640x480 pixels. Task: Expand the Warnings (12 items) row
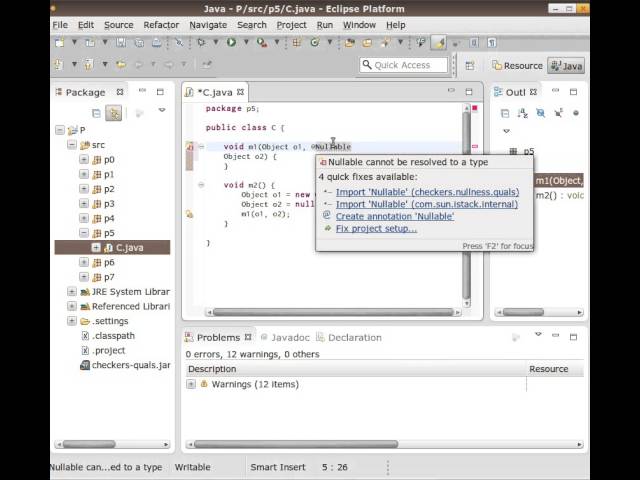(x=191, y=384)
